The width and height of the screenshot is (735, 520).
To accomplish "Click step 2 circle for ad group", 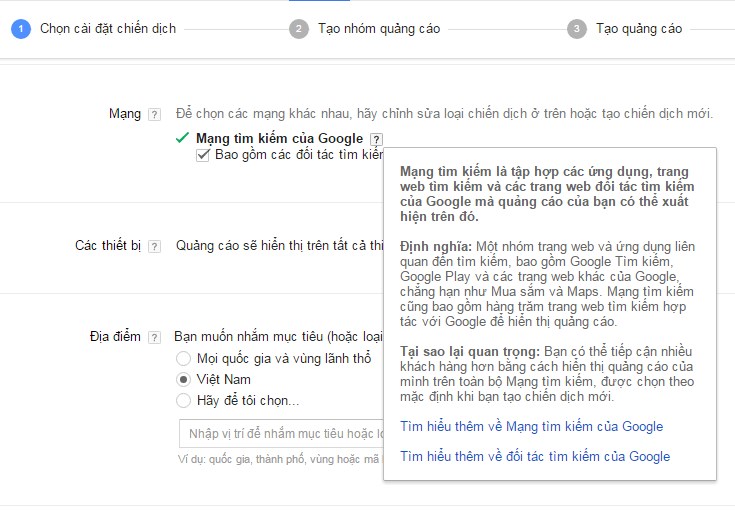I will 299,29.
